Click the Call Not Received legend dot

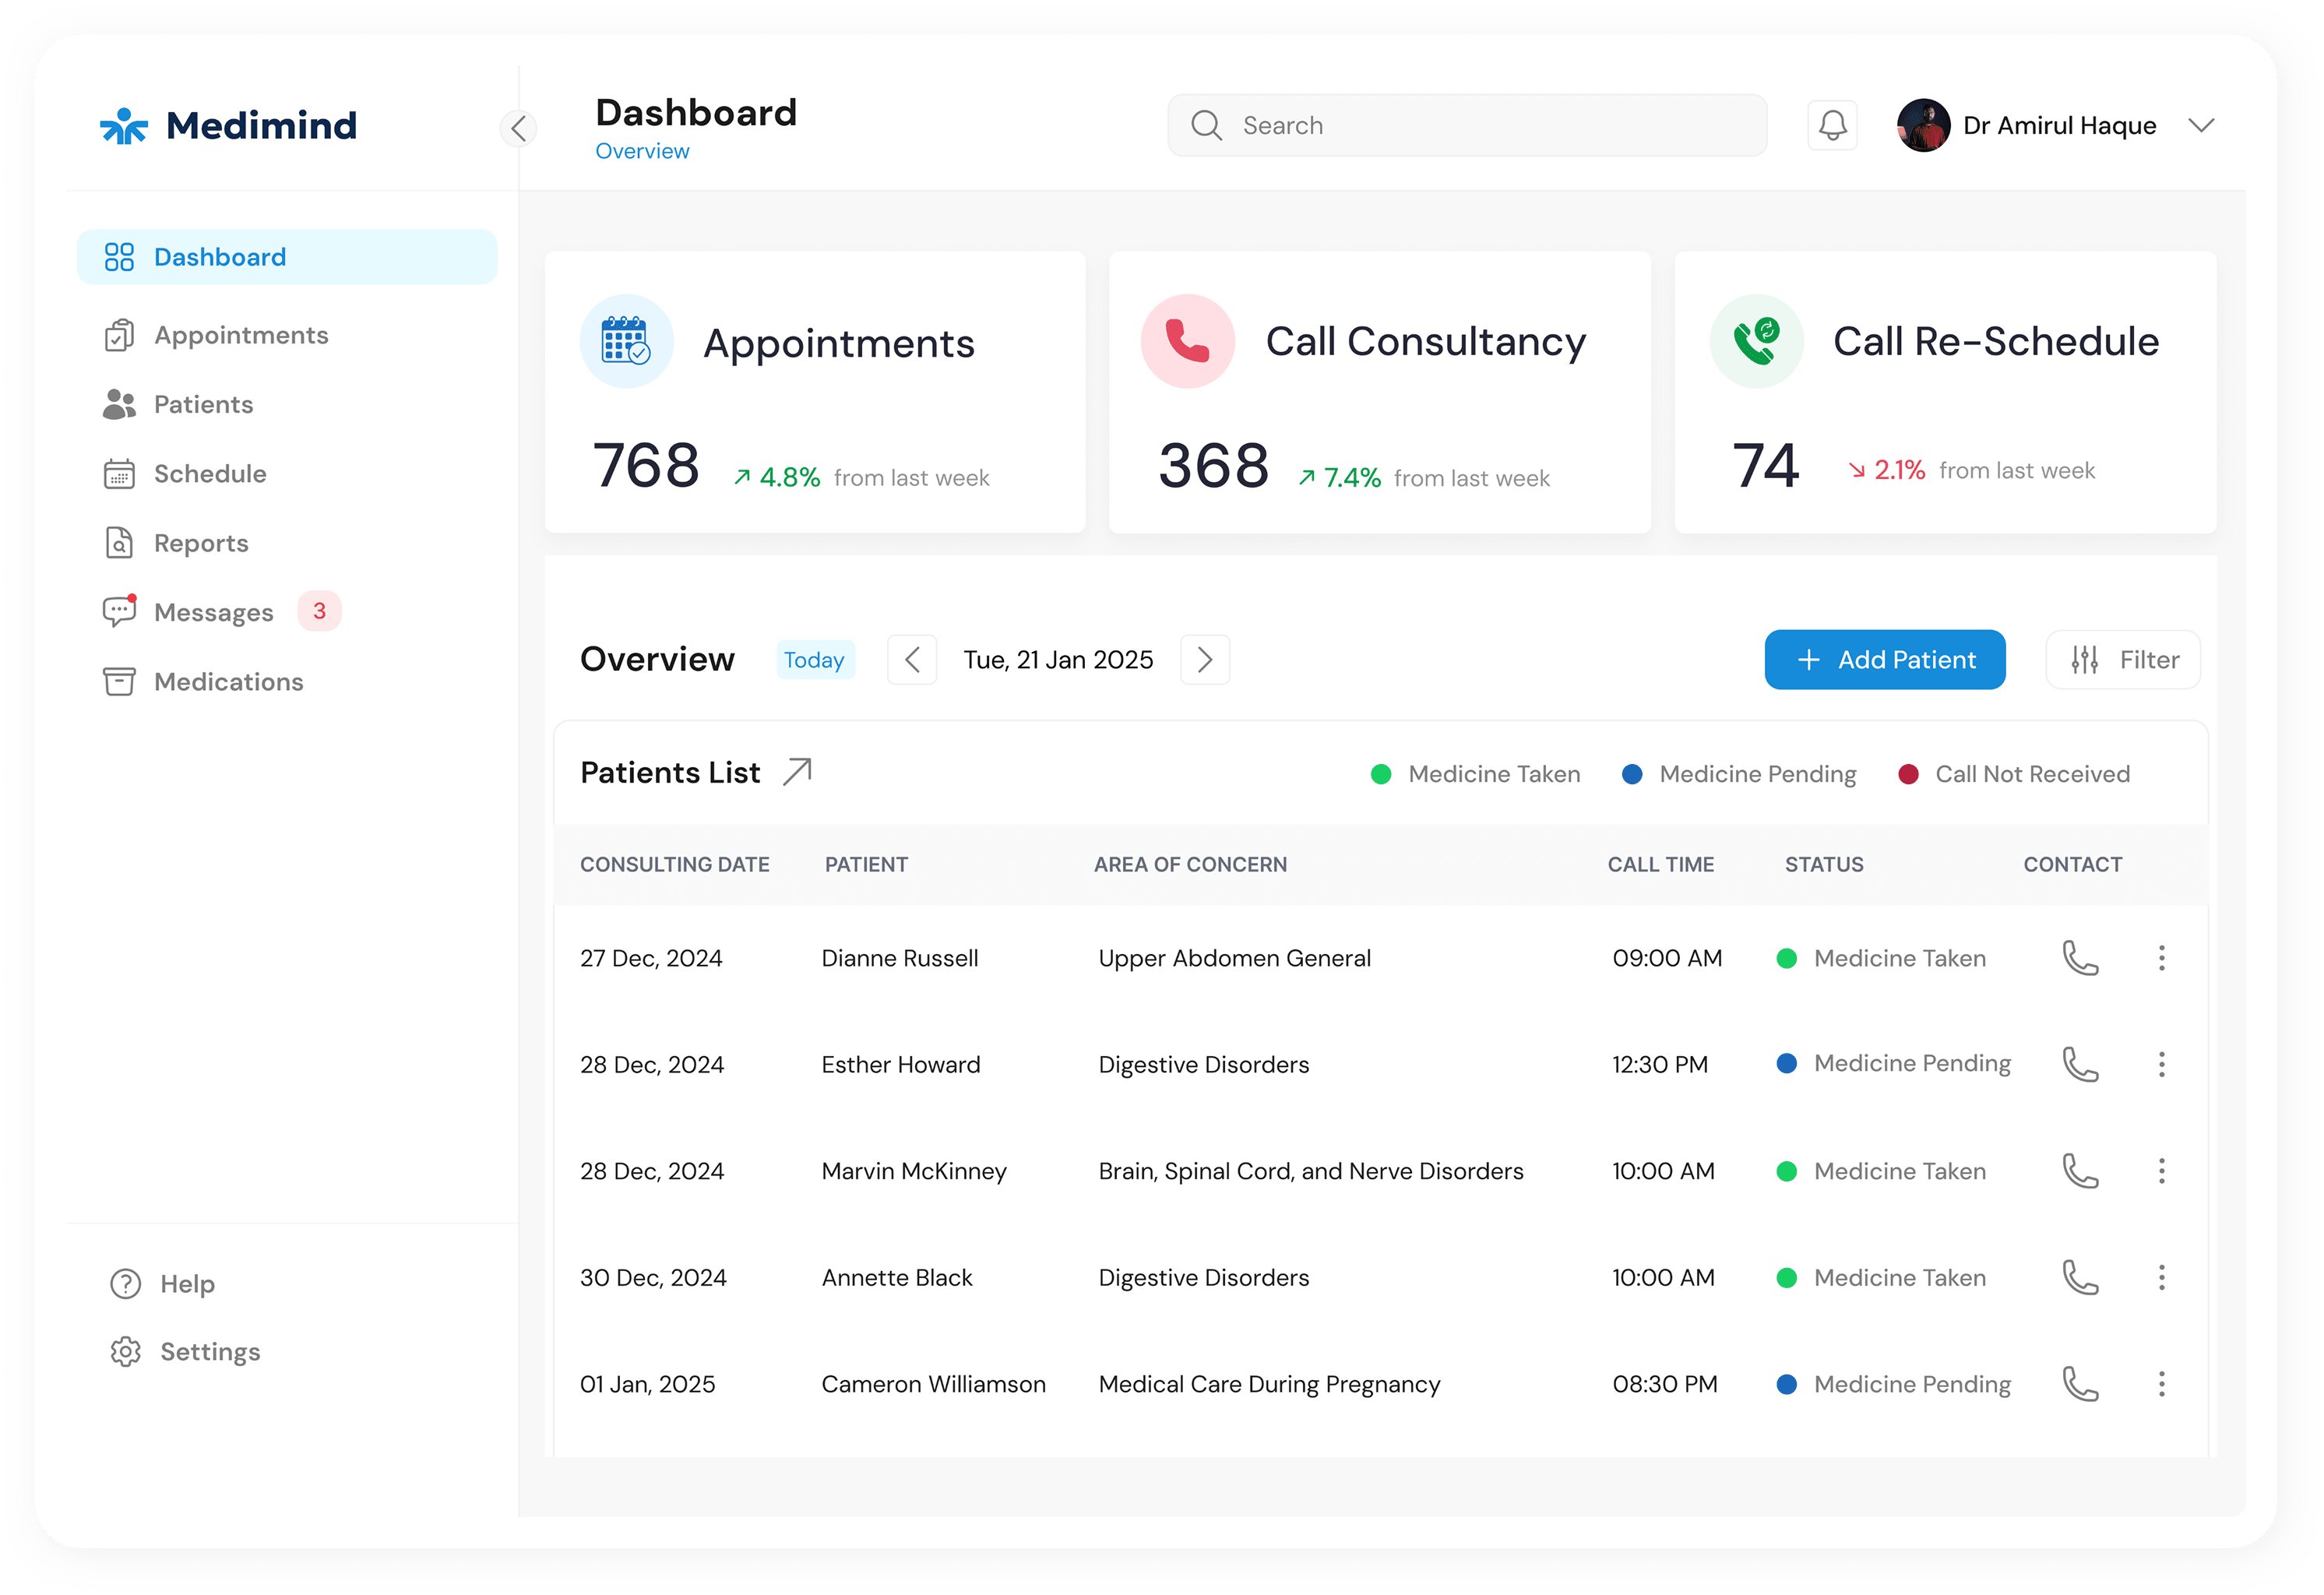1908,774
